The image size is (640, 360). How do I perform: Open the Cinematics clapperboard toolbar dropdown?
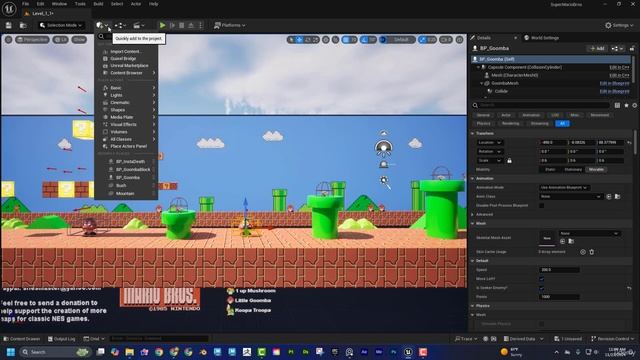point(138,25)
